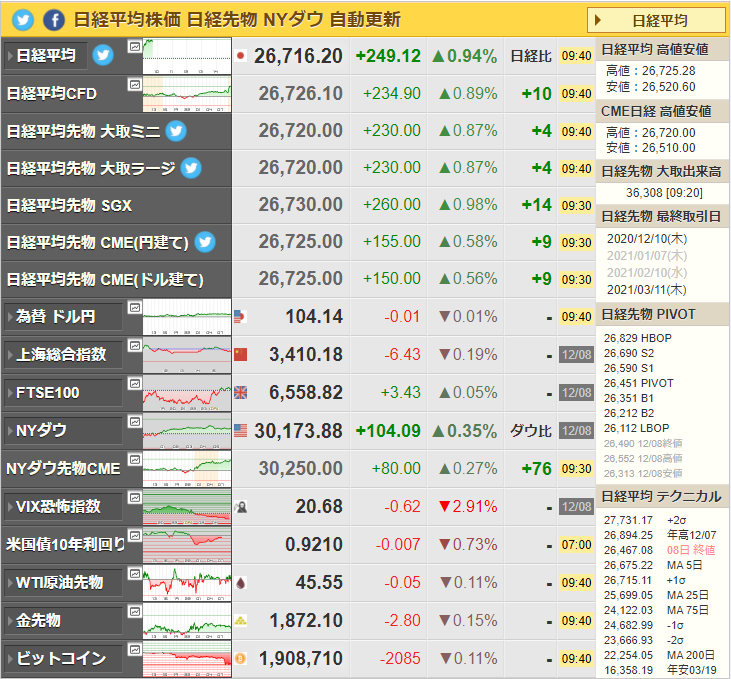The width and height of the screenshot is (731, 679).
Task: Click the 日経比 column header
Action: [531, 56]
